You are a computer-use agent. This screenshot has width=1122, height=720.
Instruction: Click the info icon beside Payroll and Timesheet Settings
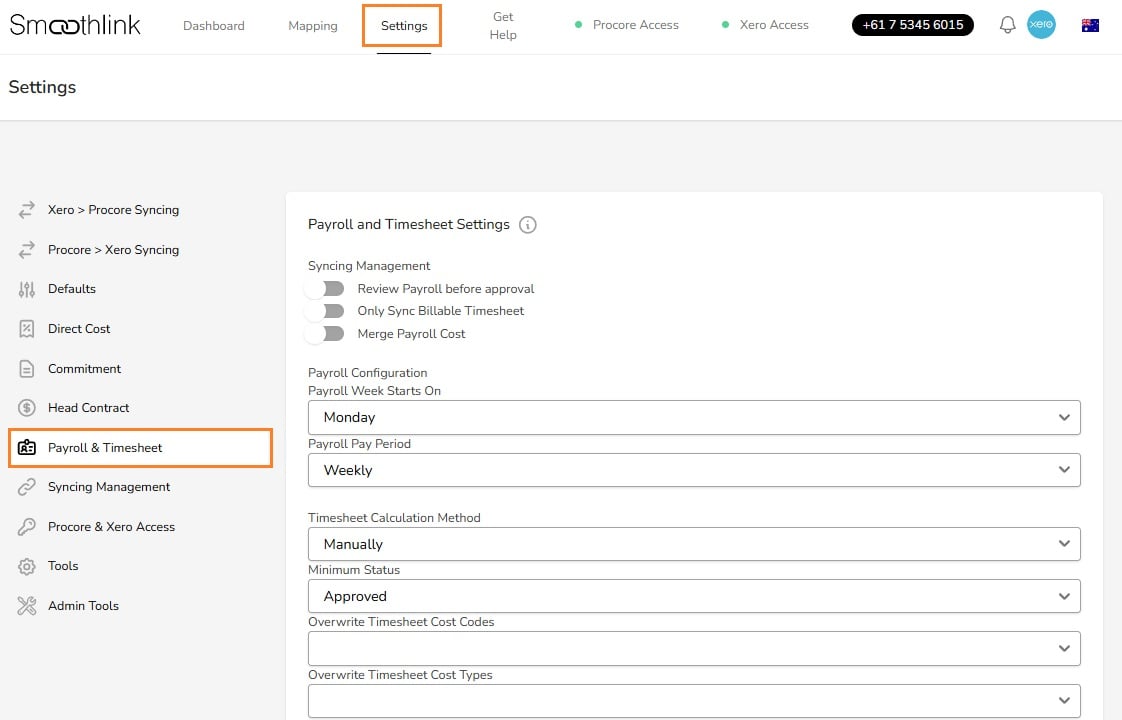528,225
